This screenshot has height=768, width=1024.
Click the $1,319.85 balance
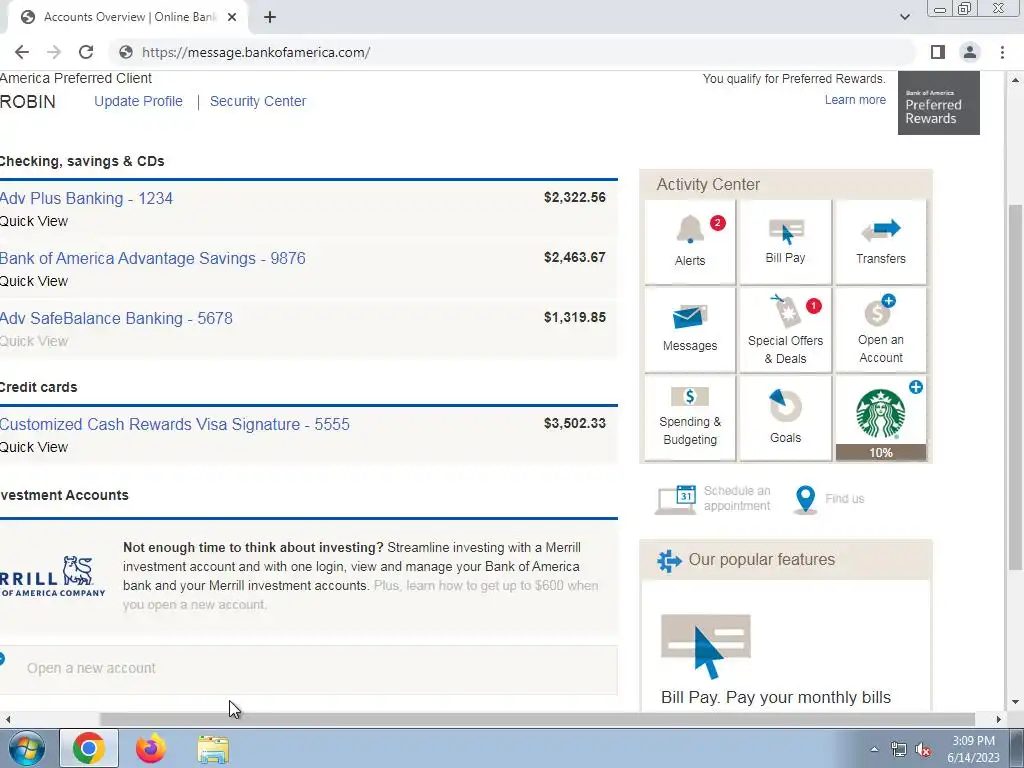pos(575,317)
